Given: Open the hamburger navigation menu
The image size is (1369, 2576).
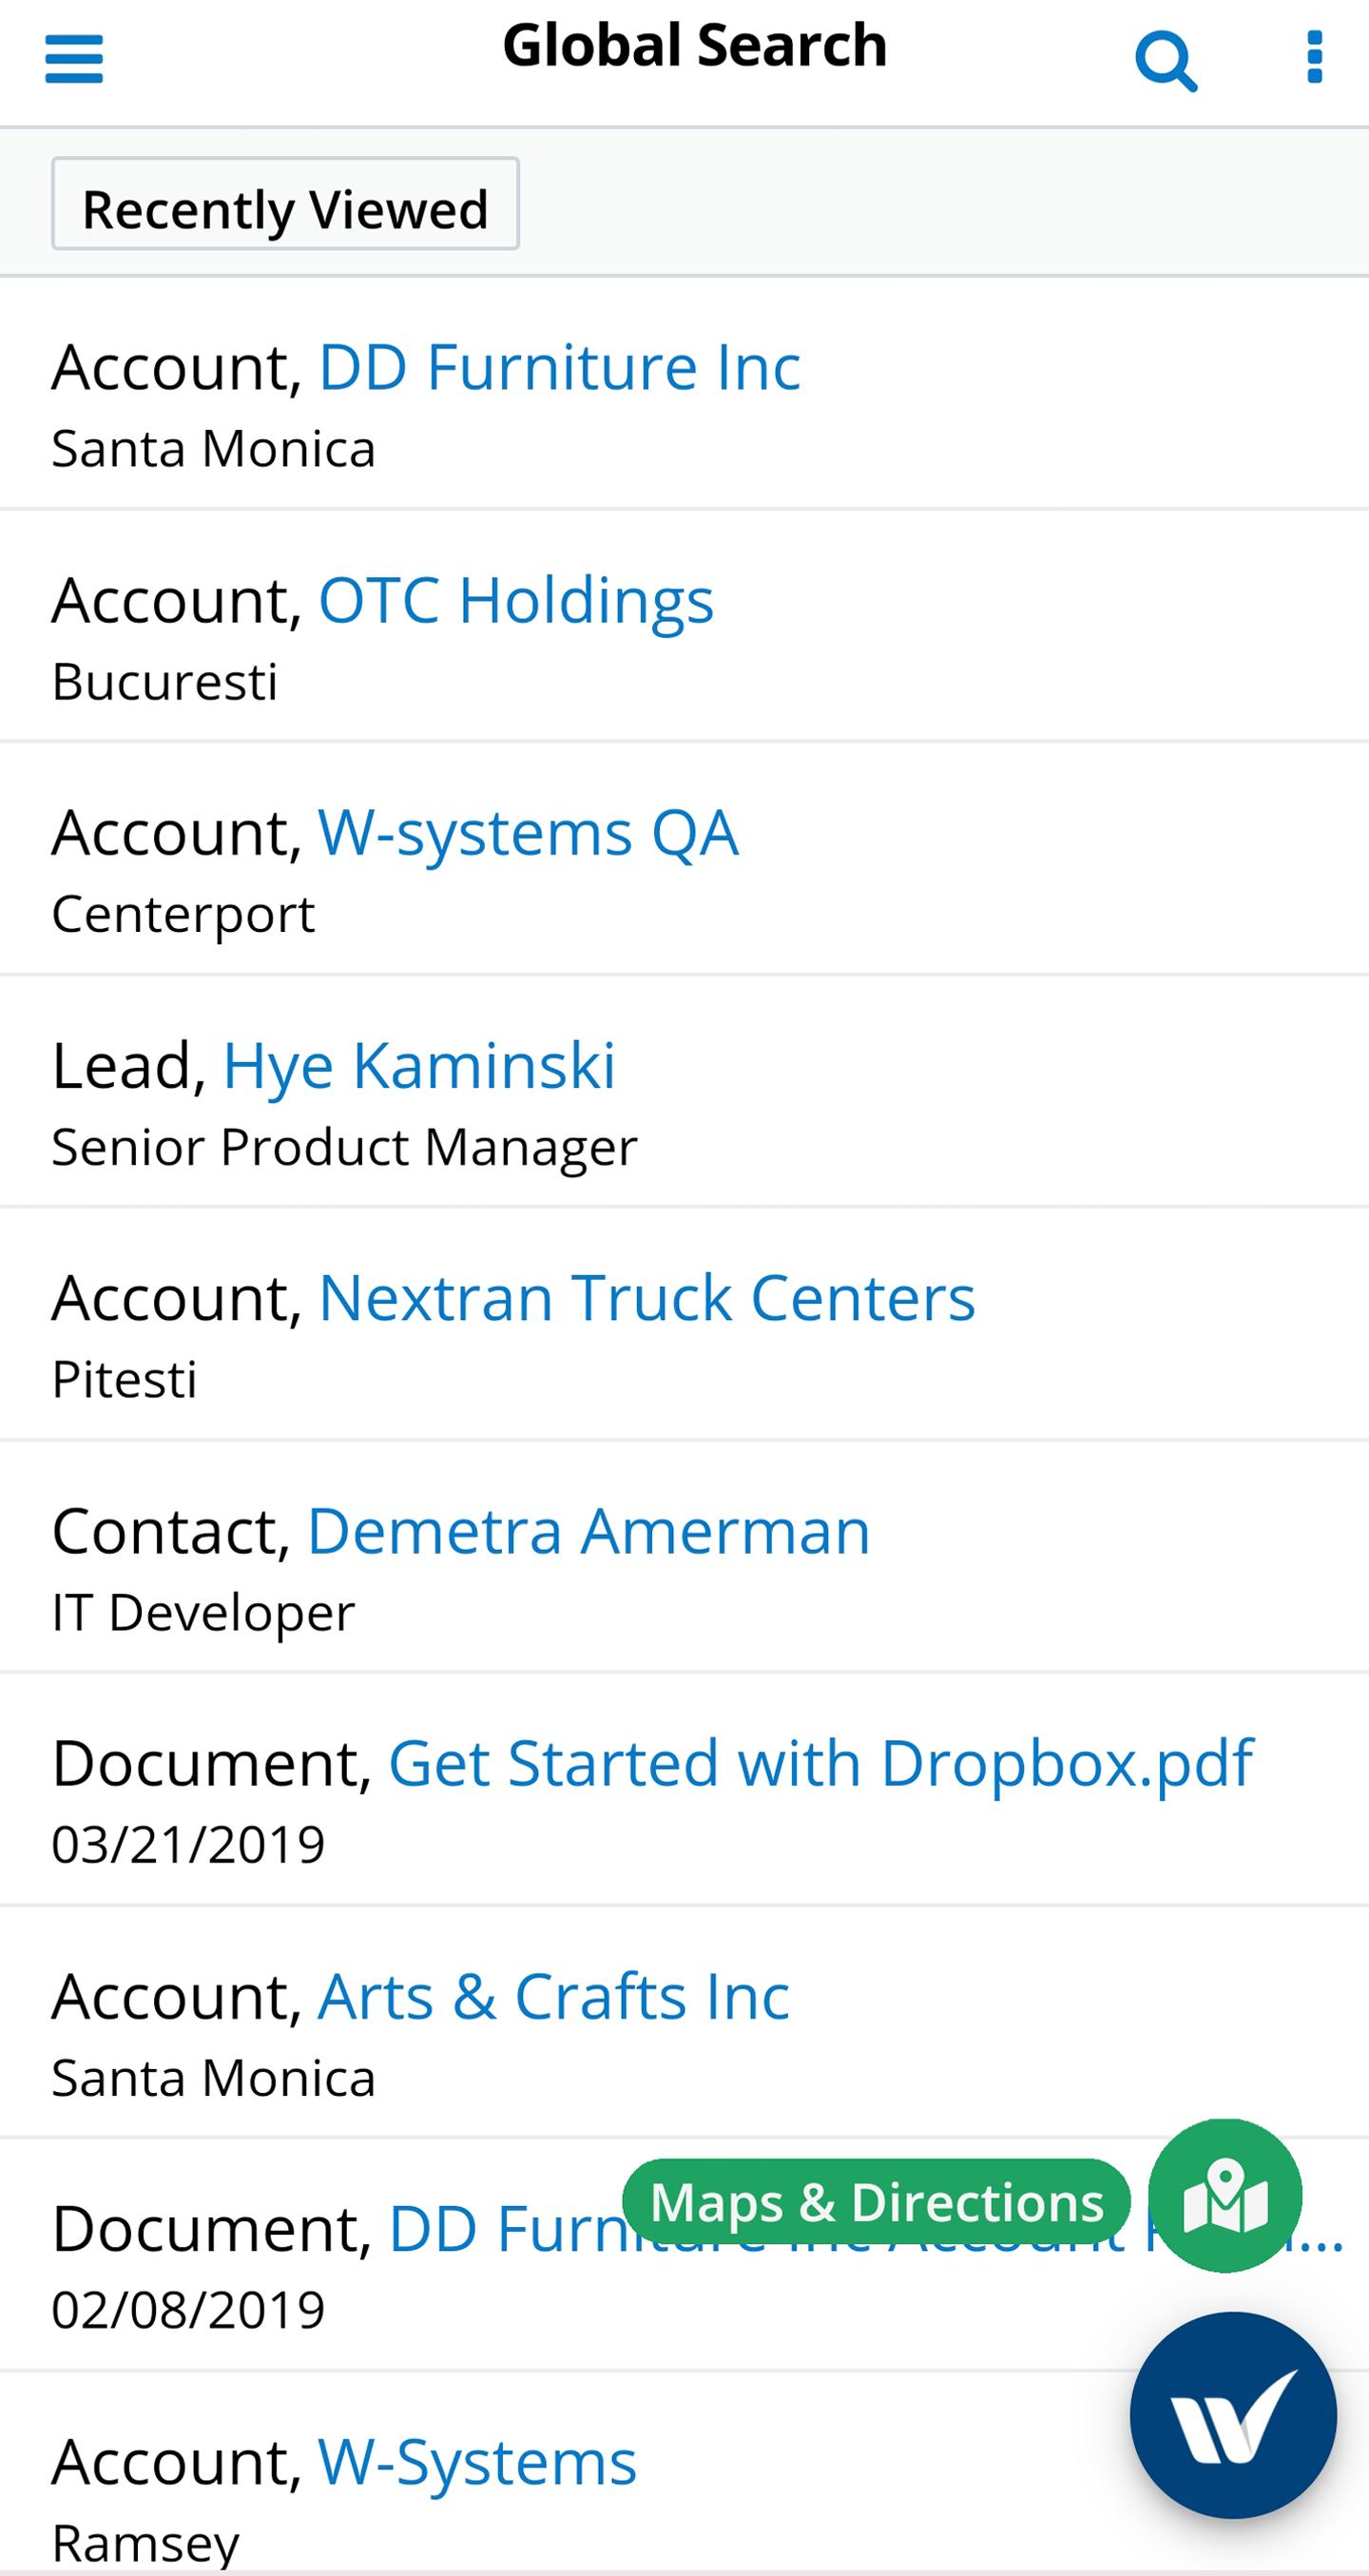Looking at the screenshot, I should point(74,59).
